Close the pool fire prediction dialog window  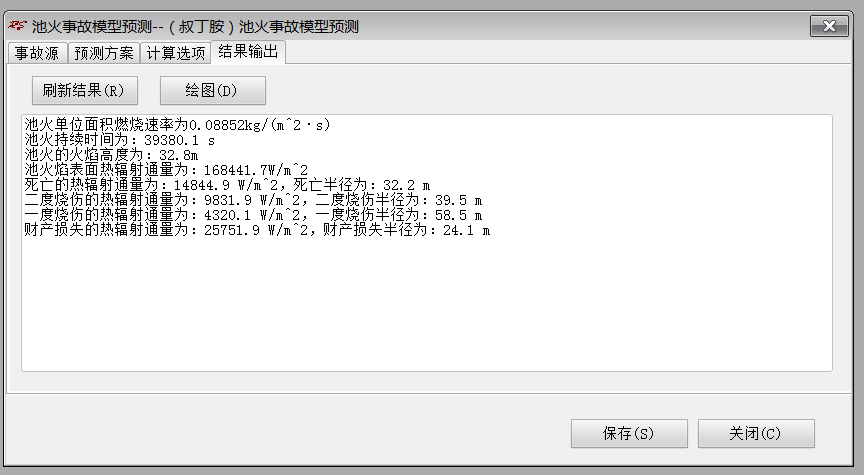829,26
